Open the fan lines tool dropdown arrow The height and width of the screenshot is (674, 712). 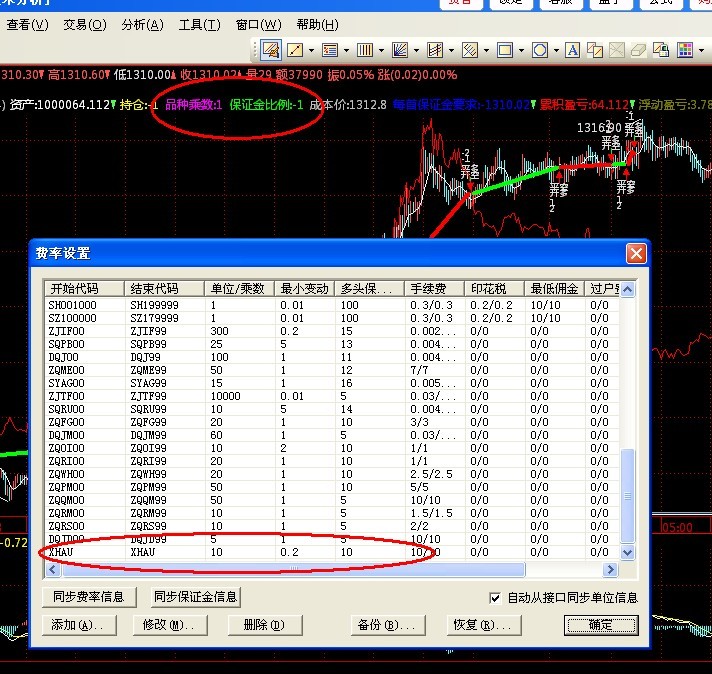(x=416, y=50)
